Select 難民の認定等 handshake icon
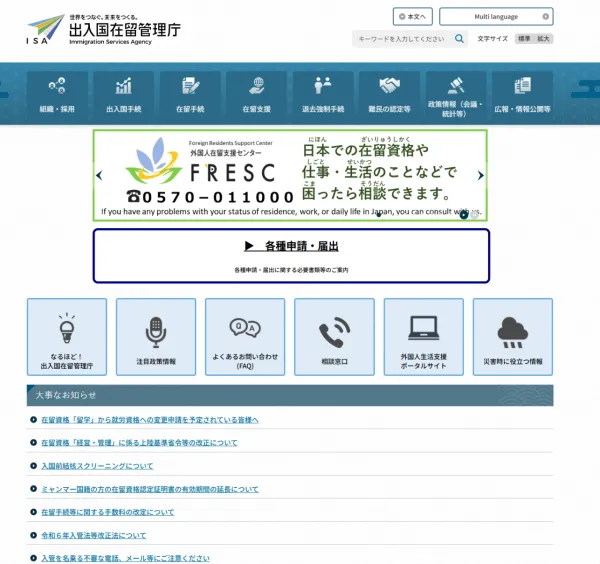 pyautogui.click(x=389, y=92)
